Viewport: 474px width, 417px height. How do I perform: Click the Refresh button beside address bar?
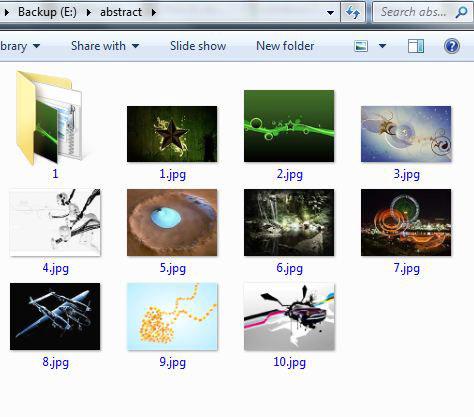pyautogui.click(x=353, y=12)
